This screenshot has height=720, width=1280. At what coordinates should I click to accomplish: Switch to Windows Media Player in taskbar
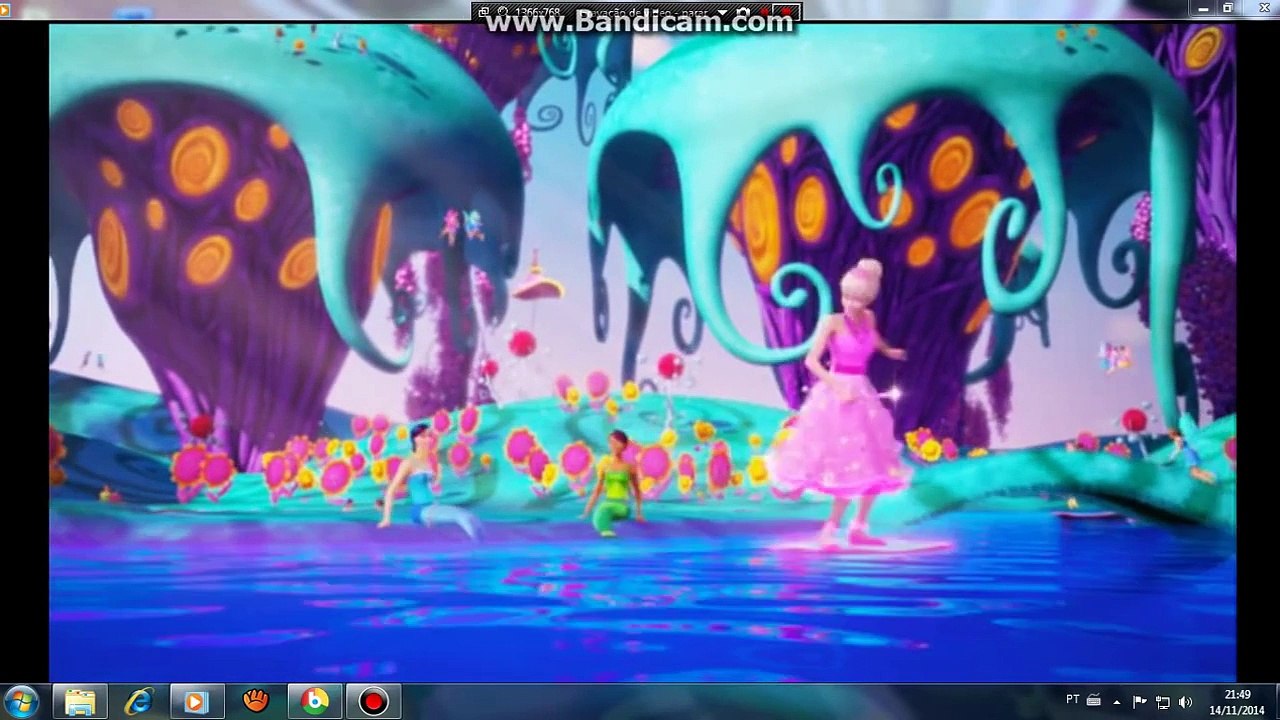[x=196, y=702]
